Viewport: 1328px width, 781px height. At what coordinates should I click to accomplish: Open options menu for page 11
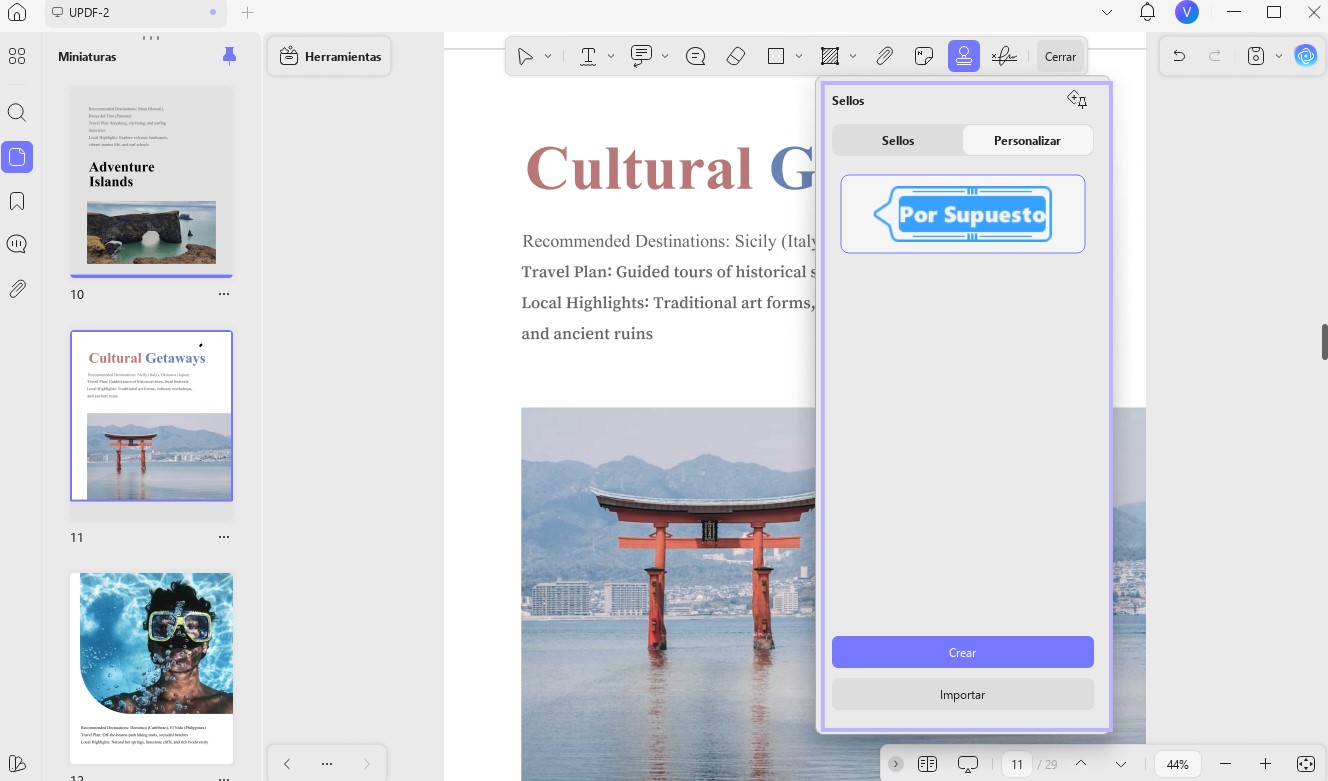[x=224, y=537]
